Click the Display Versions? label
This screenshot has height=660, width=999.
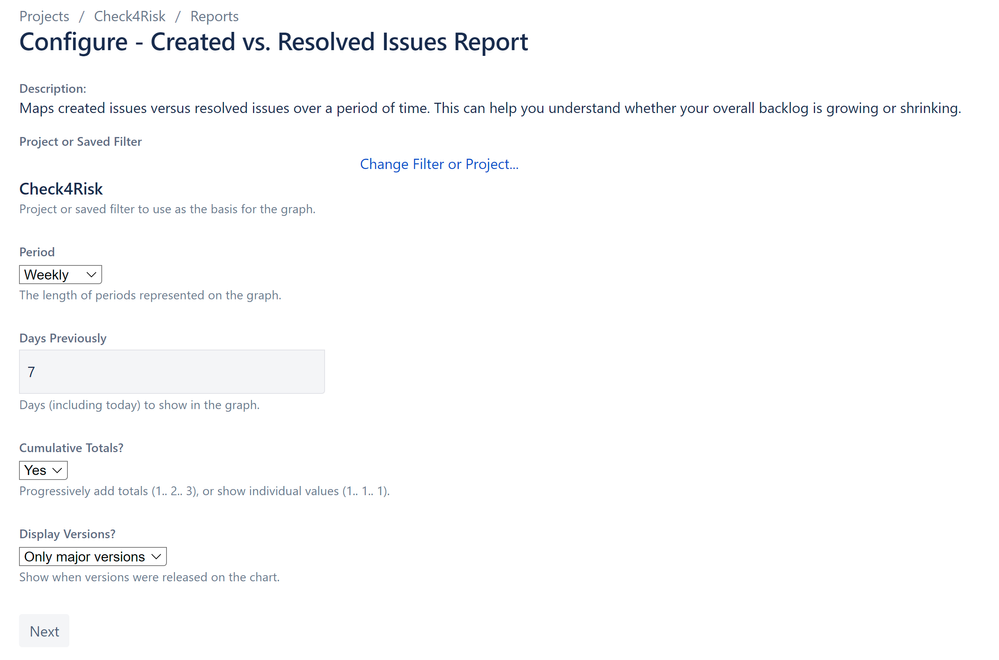pyautogui.click(x=68, y=534)
